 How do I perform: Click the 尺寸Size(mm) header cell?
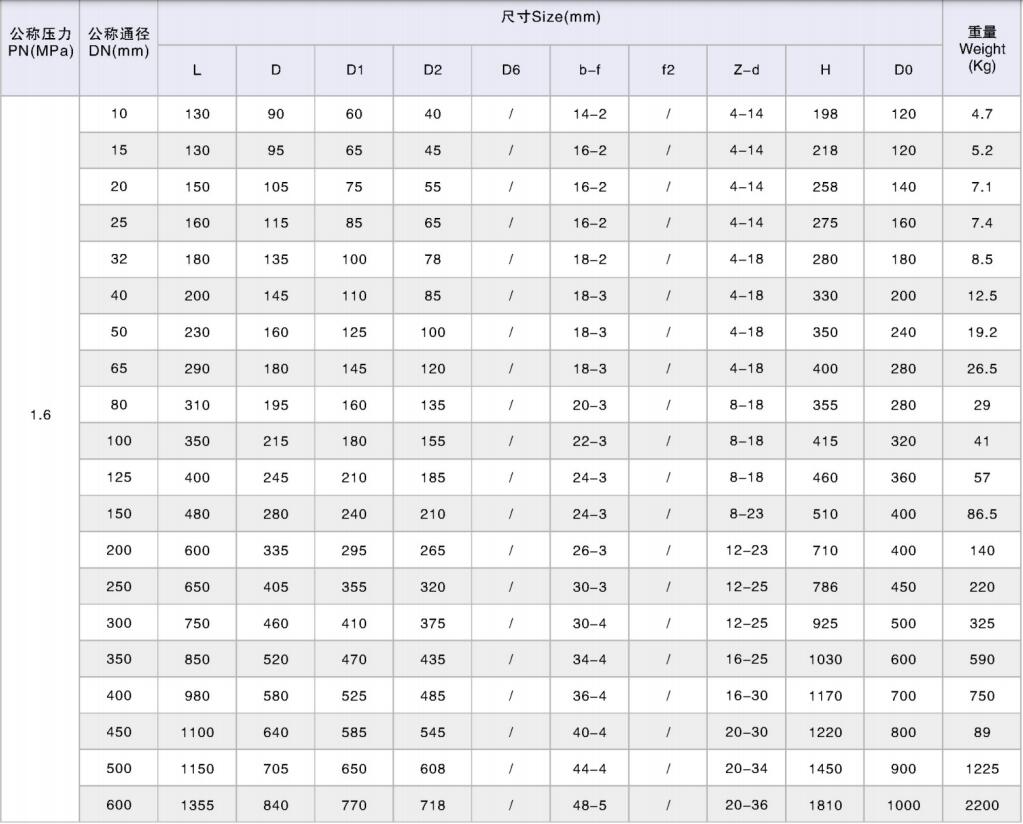[550, 18]
